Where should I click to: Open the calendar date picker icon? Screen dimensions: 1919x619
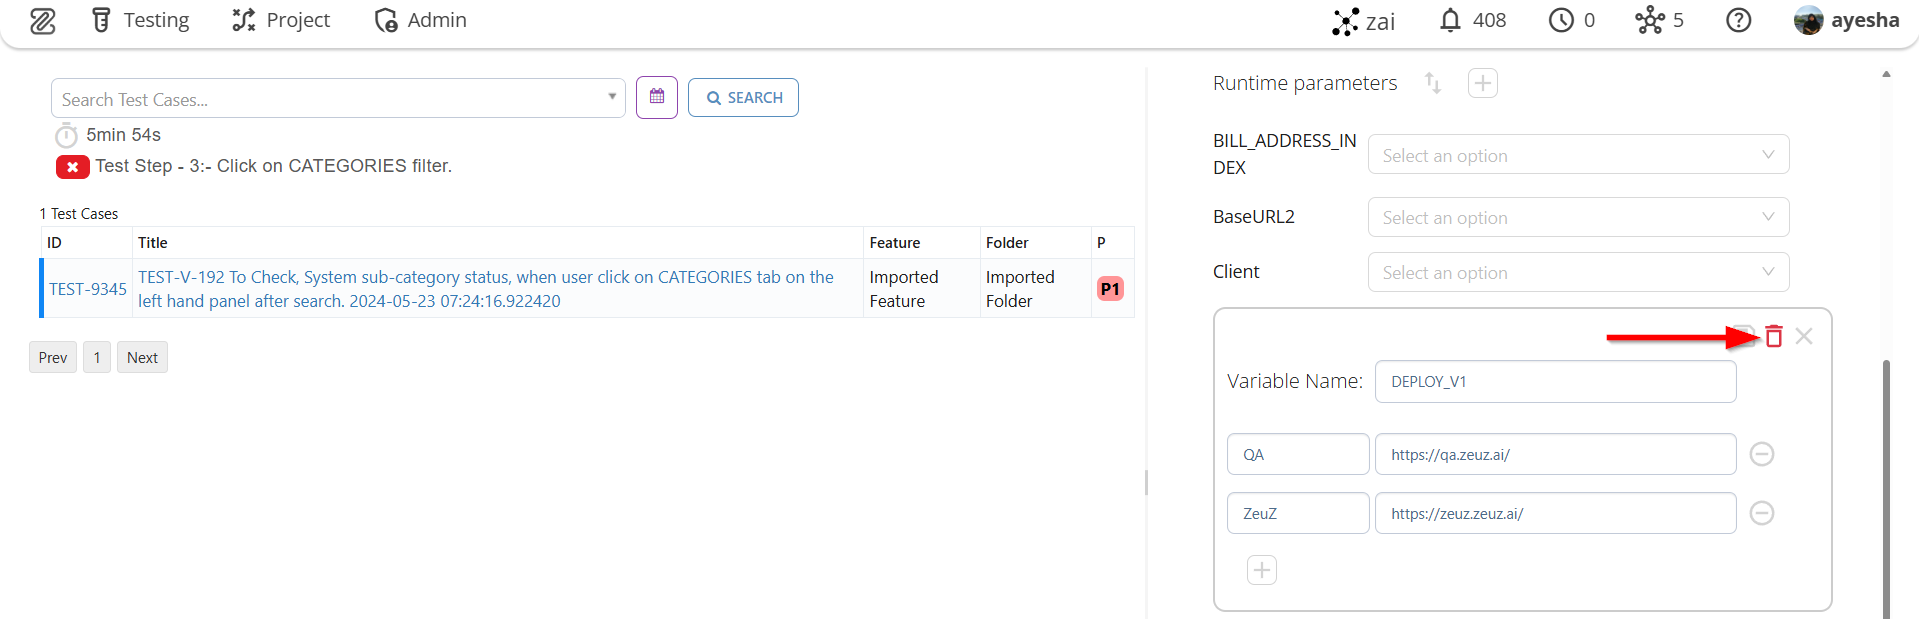coord(657,97)
